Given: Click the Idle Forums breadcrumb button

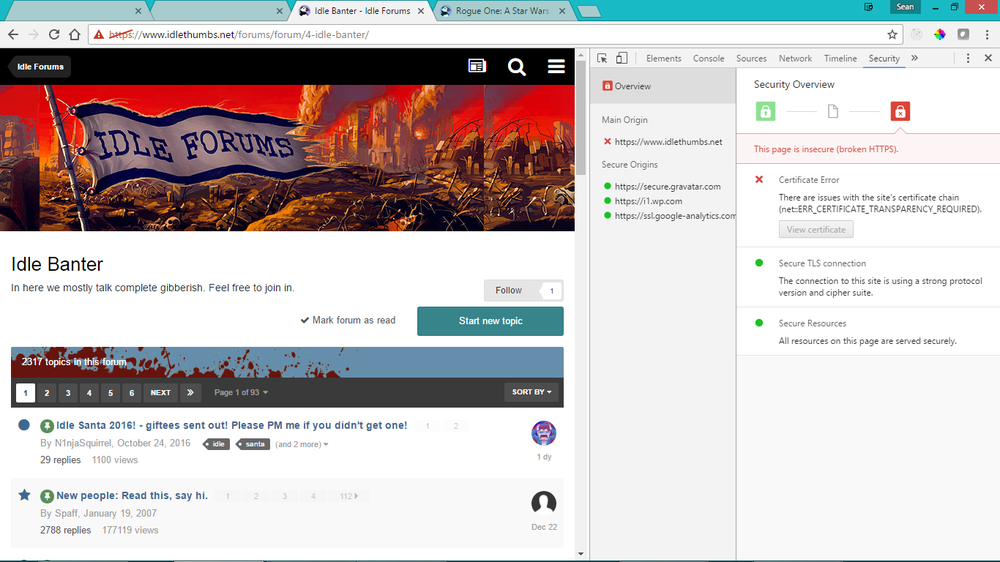Looking at the screenshot, I should pyautogui.click(x=40, y=66).
